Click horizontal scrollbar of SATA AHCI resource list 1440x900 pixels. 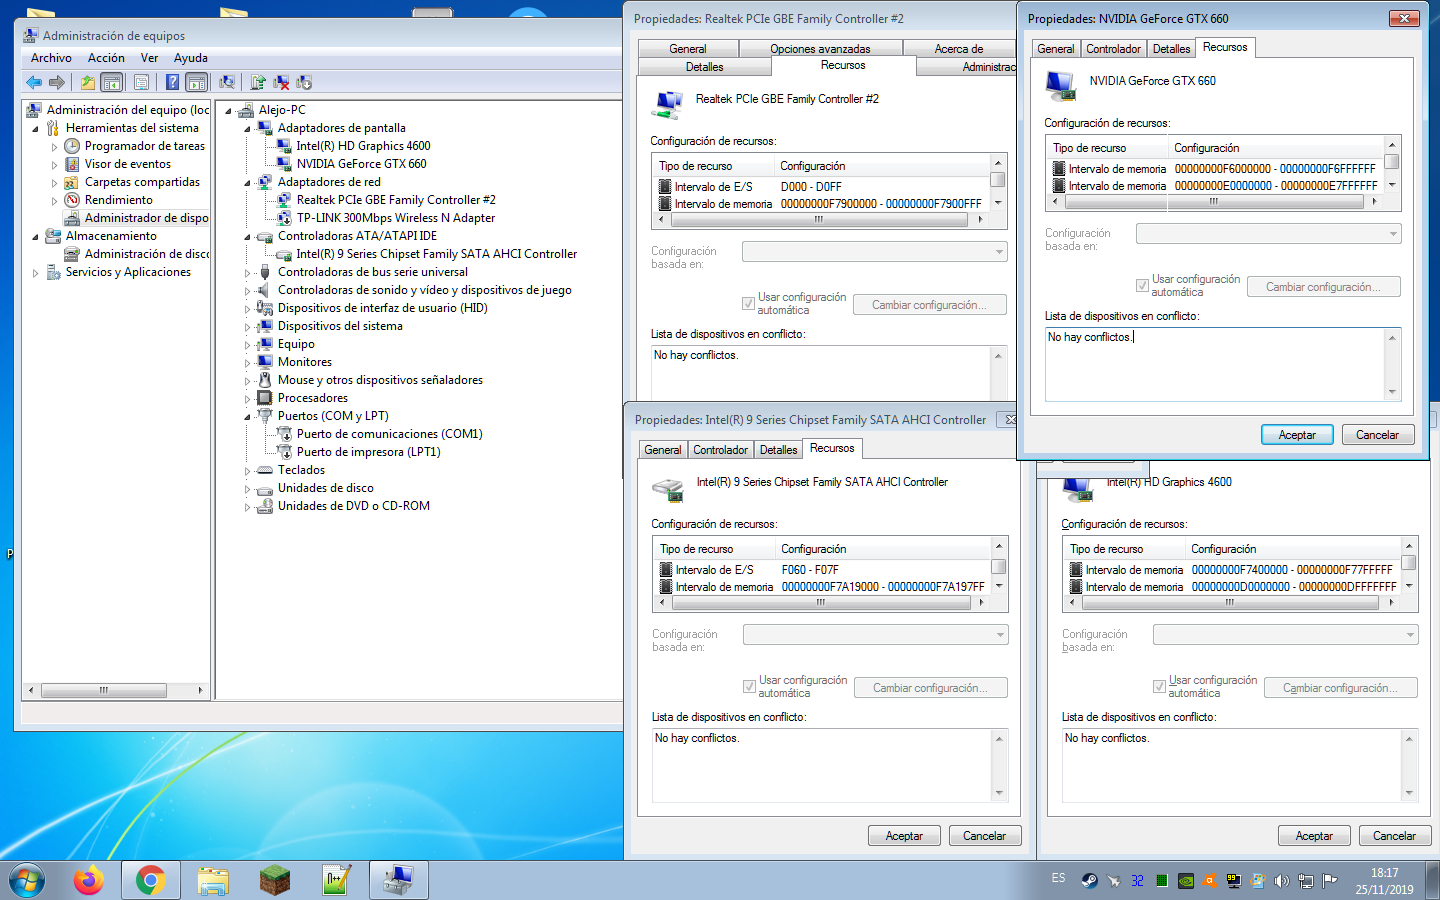point(821,603)
